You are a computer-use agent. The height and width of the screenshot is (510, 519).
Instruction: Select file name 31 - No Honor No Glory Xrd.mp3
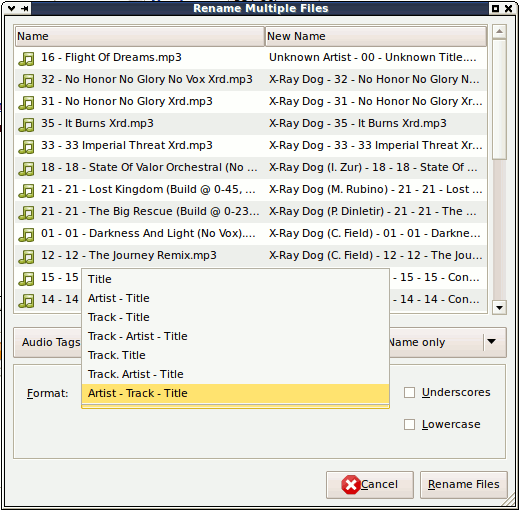(x=127, y=101)
